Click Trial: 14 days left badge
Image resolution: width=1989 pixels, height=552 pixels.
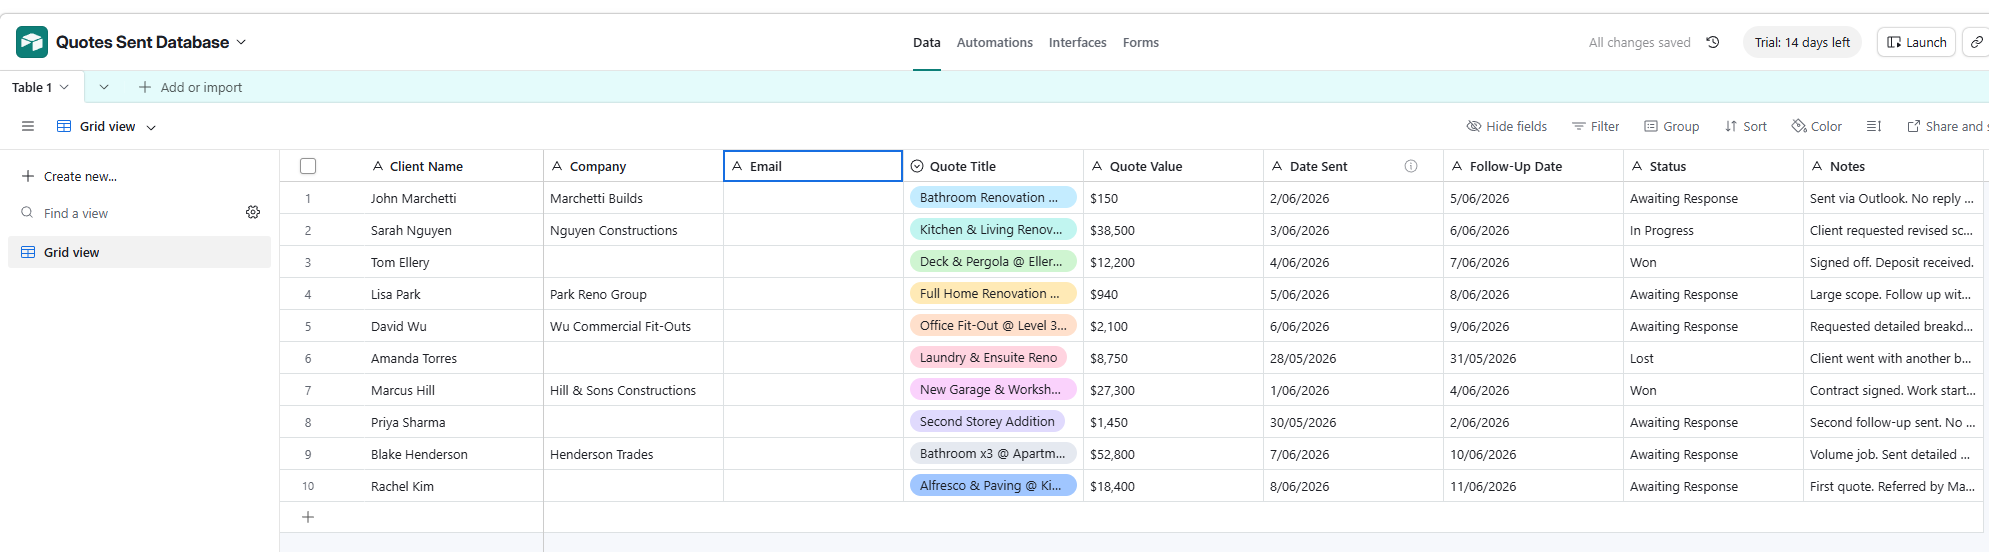1802,42
